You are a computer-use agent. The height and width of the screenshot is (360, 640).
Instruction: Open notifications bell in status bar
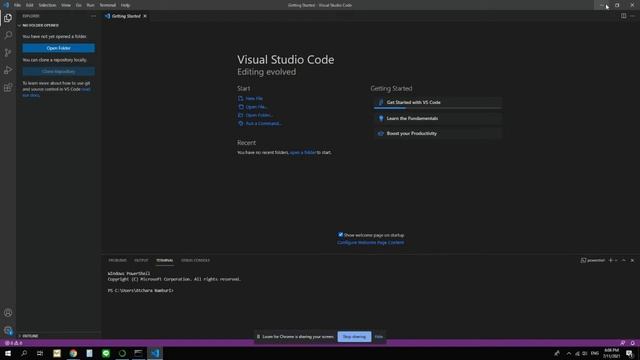[x=633, y=343]
